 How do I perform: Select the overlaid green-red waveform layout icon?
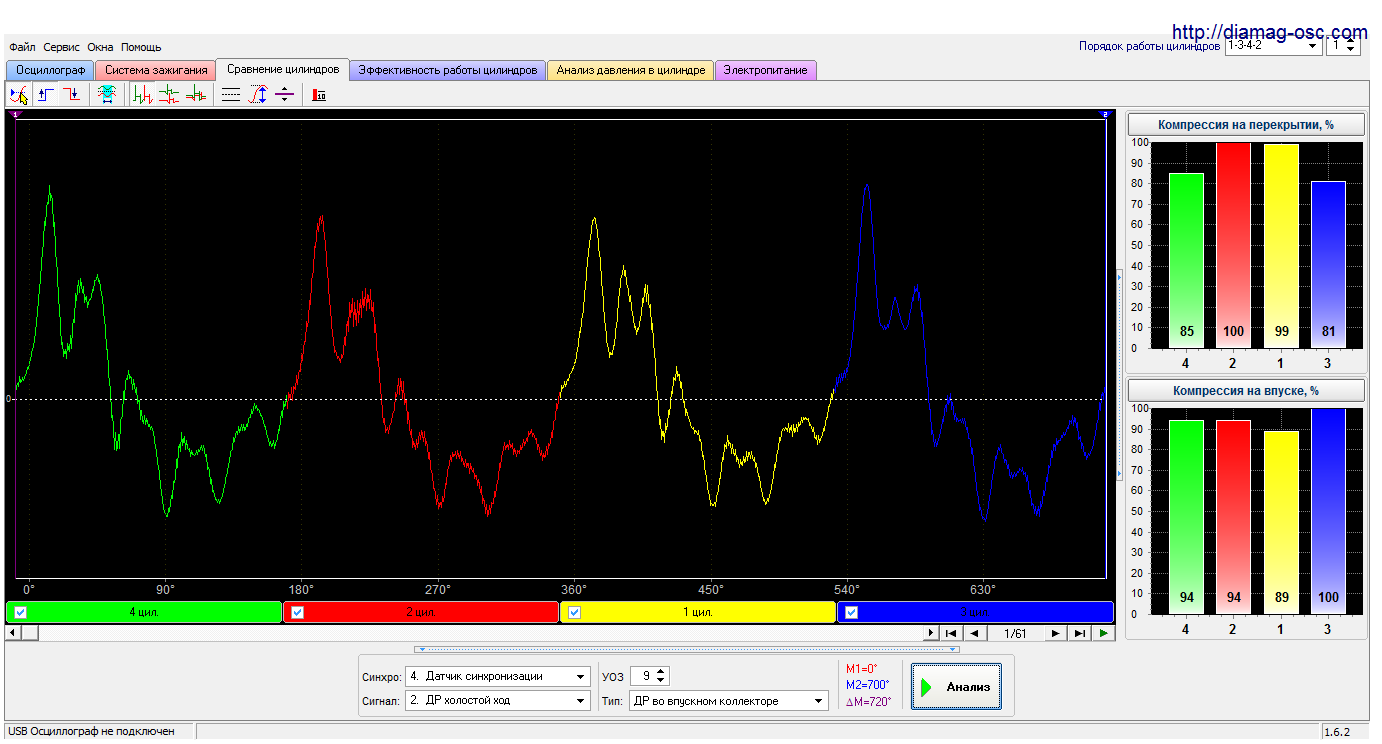click(x=196, y=95)
